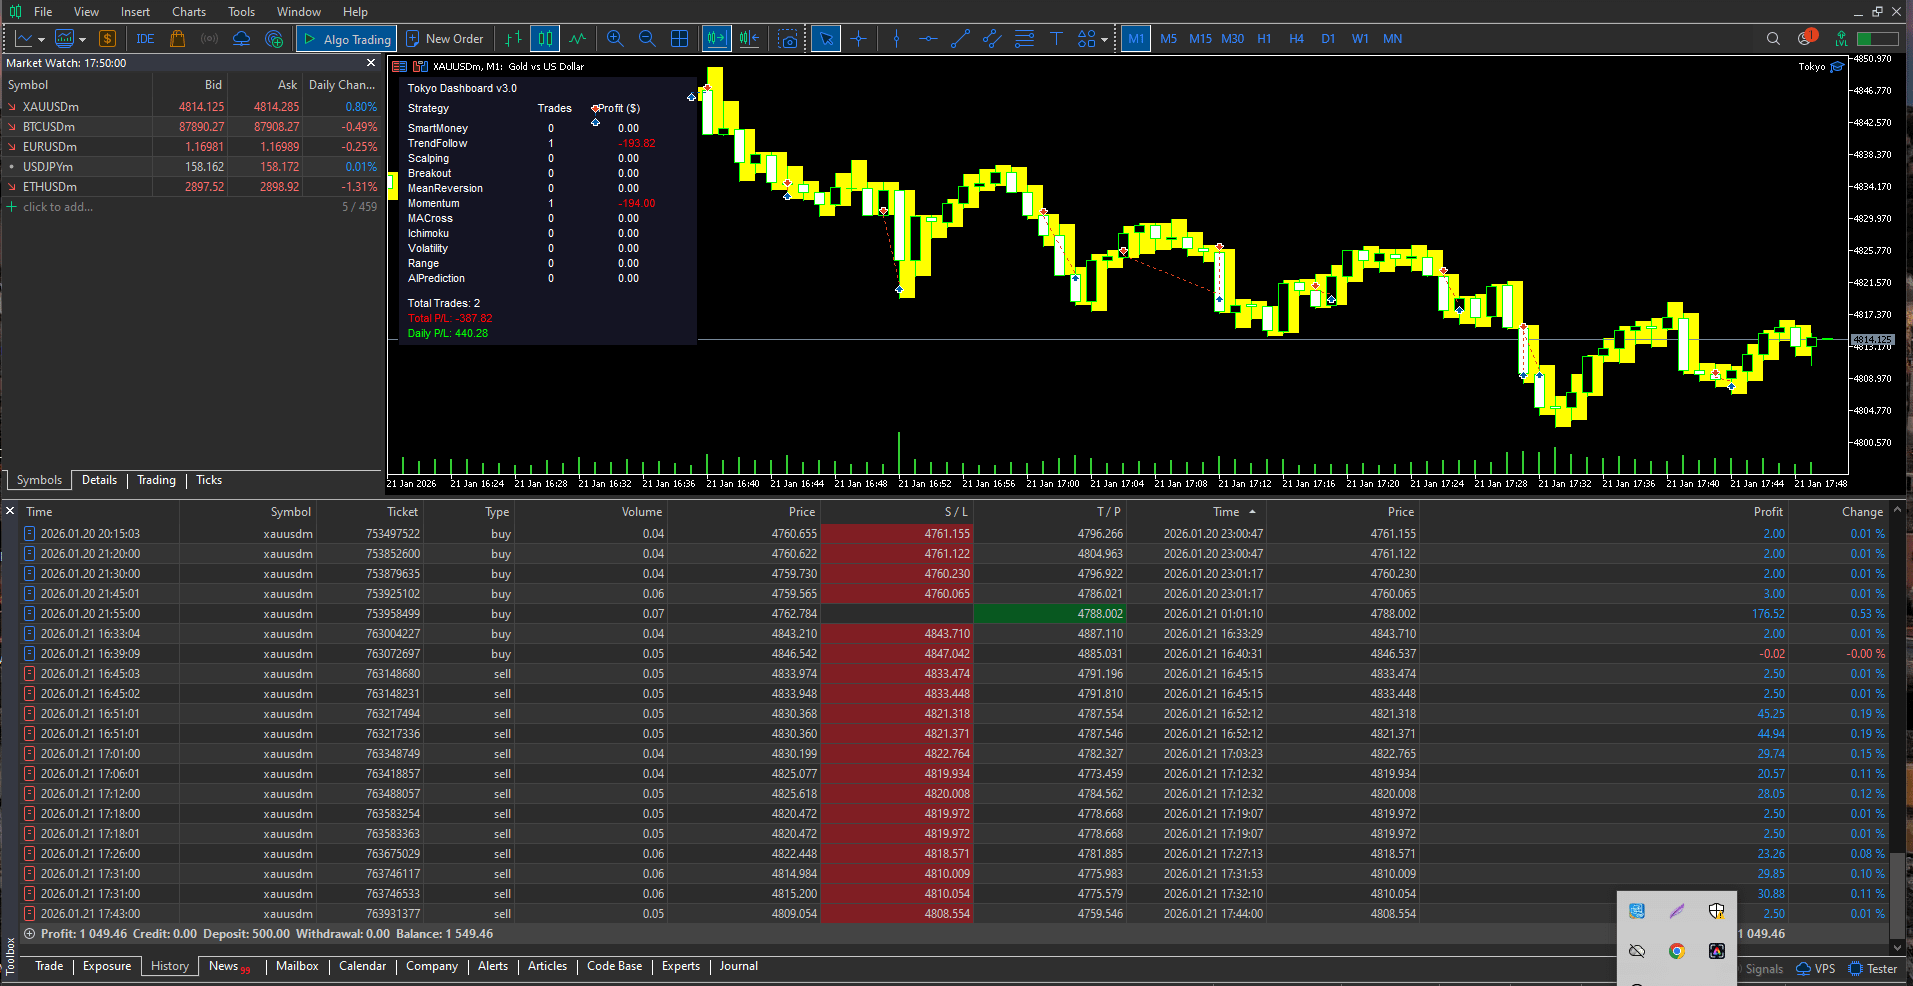The image size is (1913, 986).
Task: Toggle Algo Trading off
Action: (346, 38)
